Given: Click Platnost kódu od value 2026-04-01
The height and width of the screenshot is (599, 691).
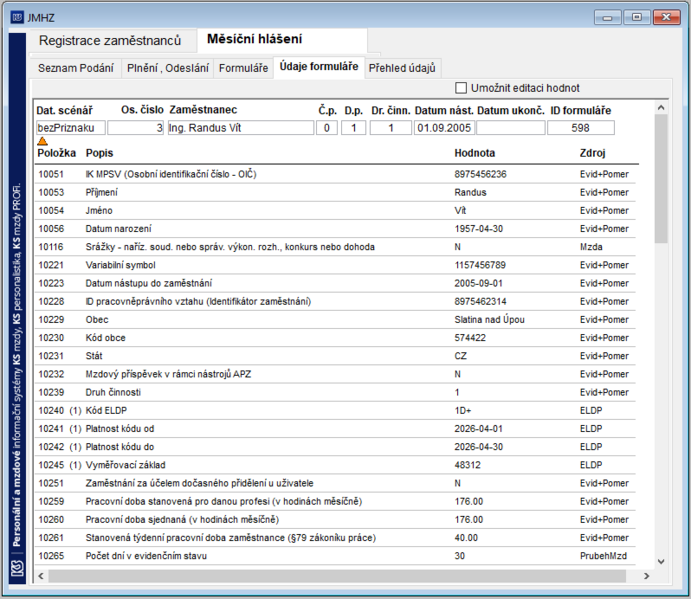Looking at the screenshot, I should coord(479,428).
